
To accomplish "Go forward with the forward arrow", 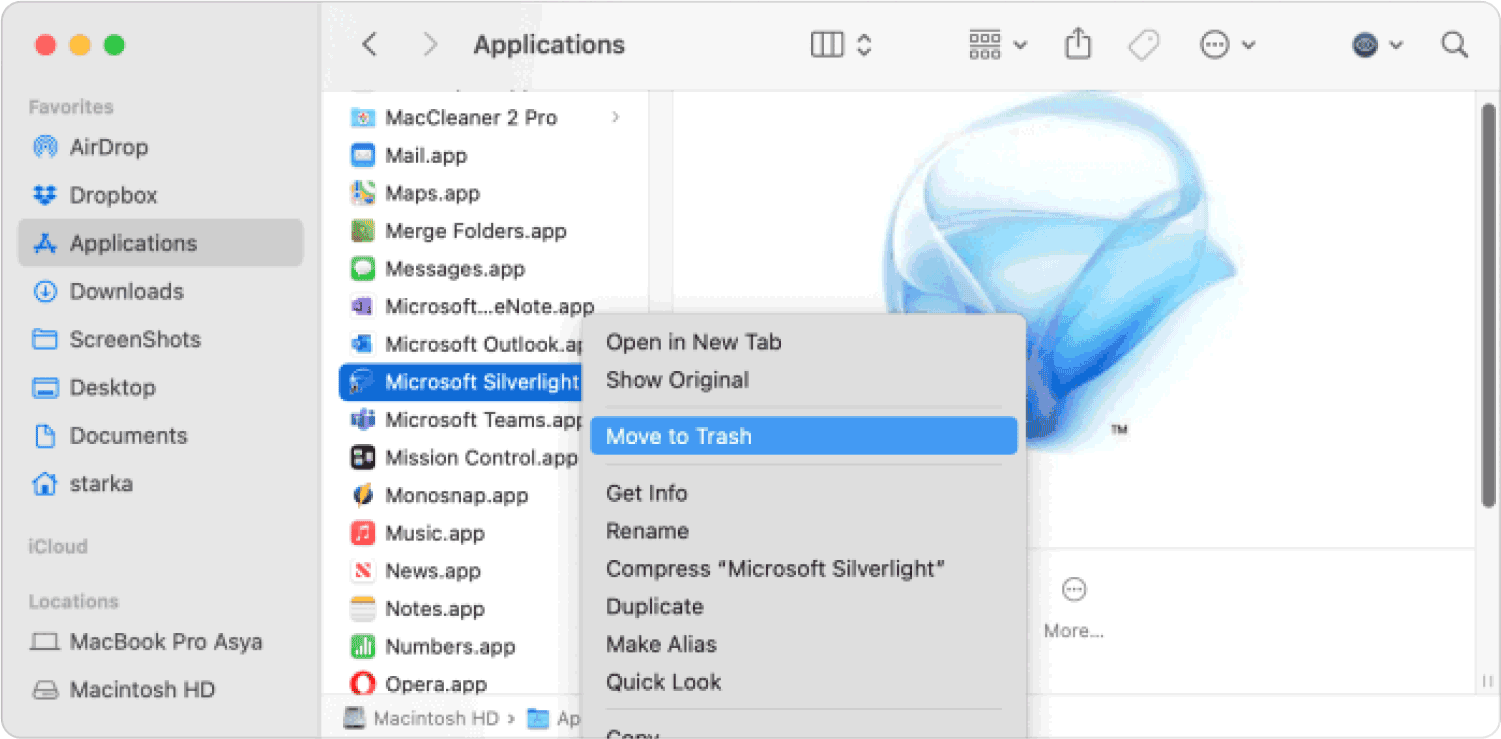I will [x=430, y=45].
